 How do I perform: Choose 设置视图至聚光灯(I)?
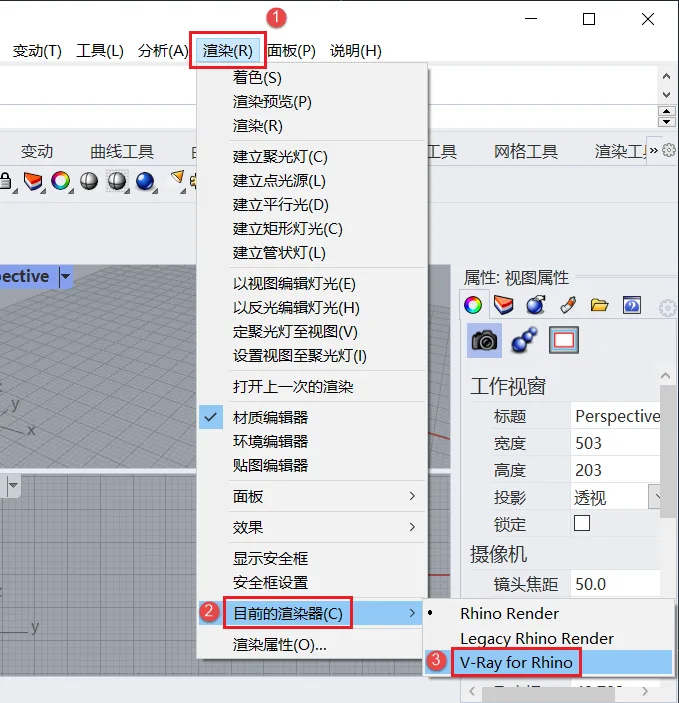(x=312, y=356)
